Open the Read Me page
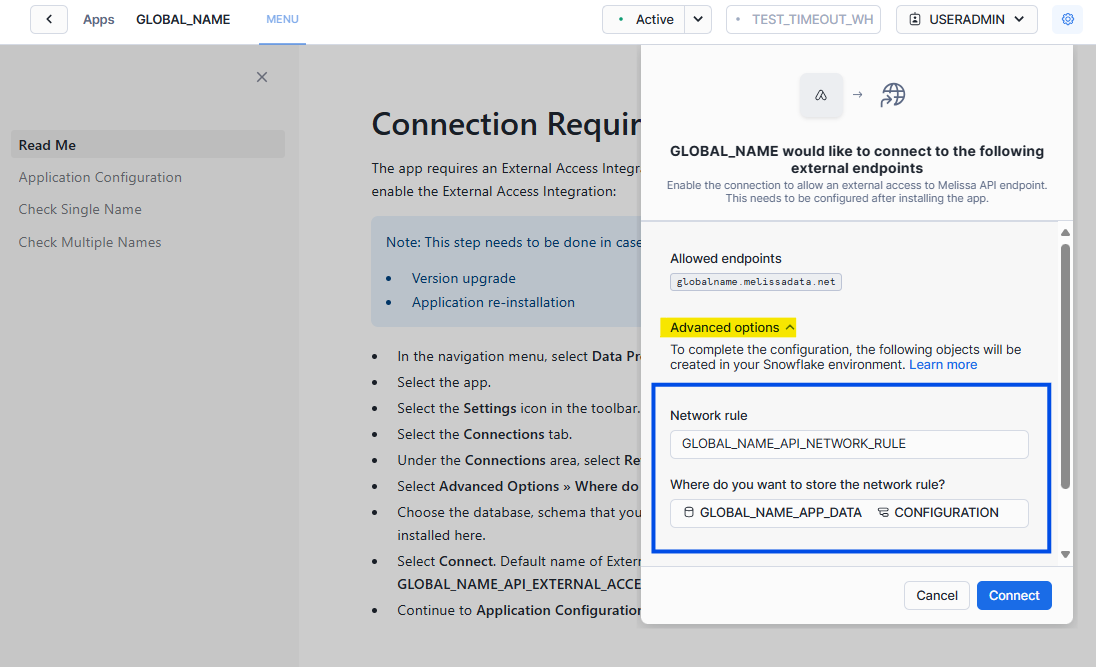Screen dimensions: 1096x667 [x=148, y=145]
